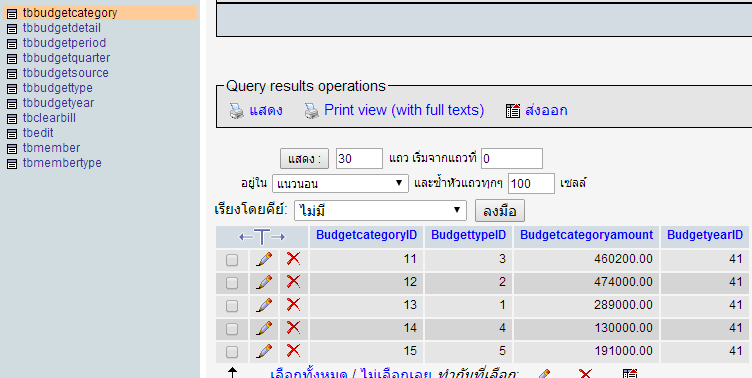Delete row 15 with red X icon
752x378 pixels.
click(294, 351)
